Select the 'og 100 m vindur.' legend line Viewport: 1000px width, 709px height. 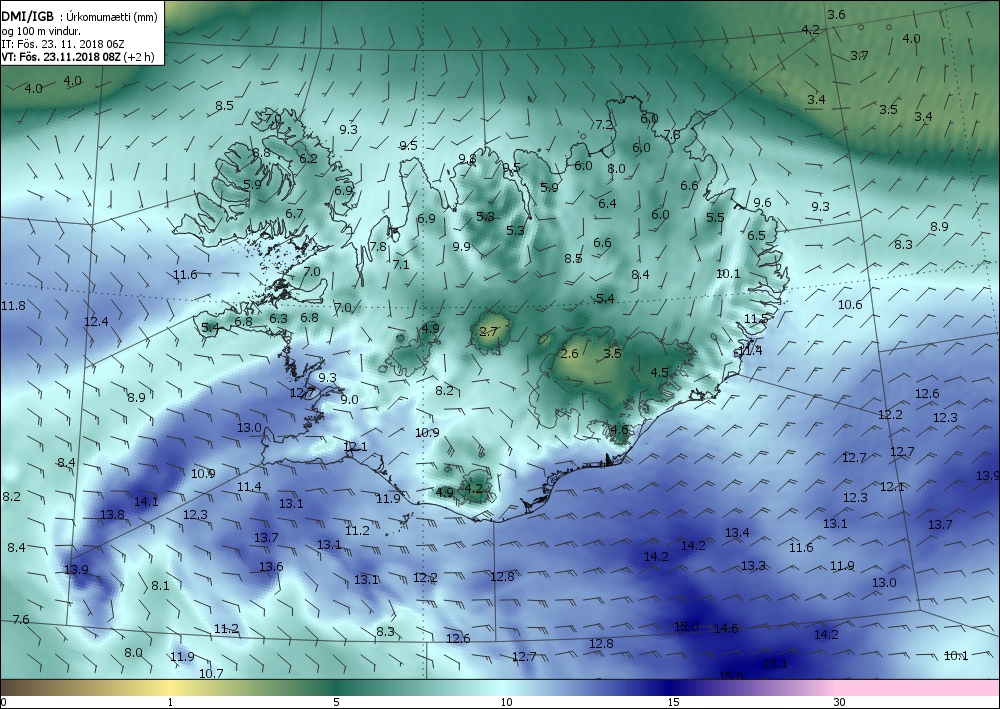[41, 31]
